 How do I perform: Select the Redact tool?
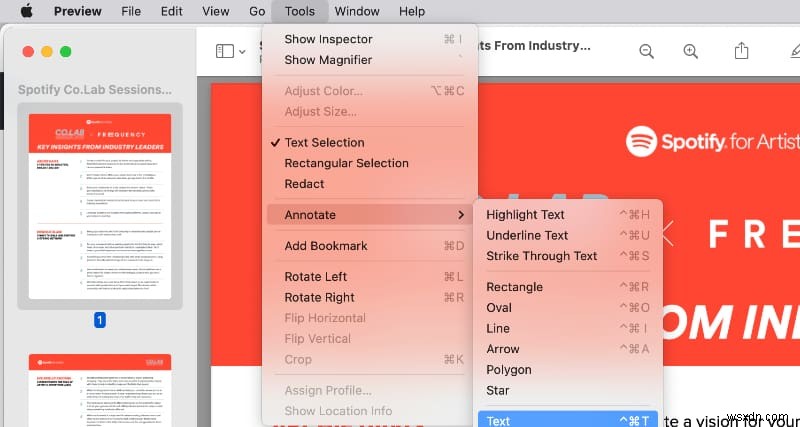370,184
